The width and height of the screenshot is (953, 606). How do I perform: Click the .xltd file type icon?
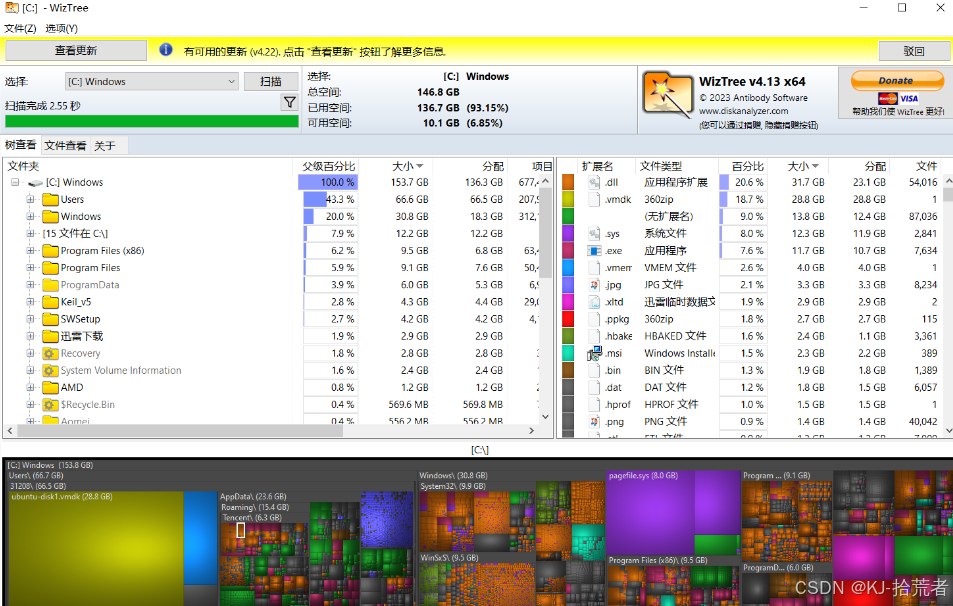click(594, 301)
